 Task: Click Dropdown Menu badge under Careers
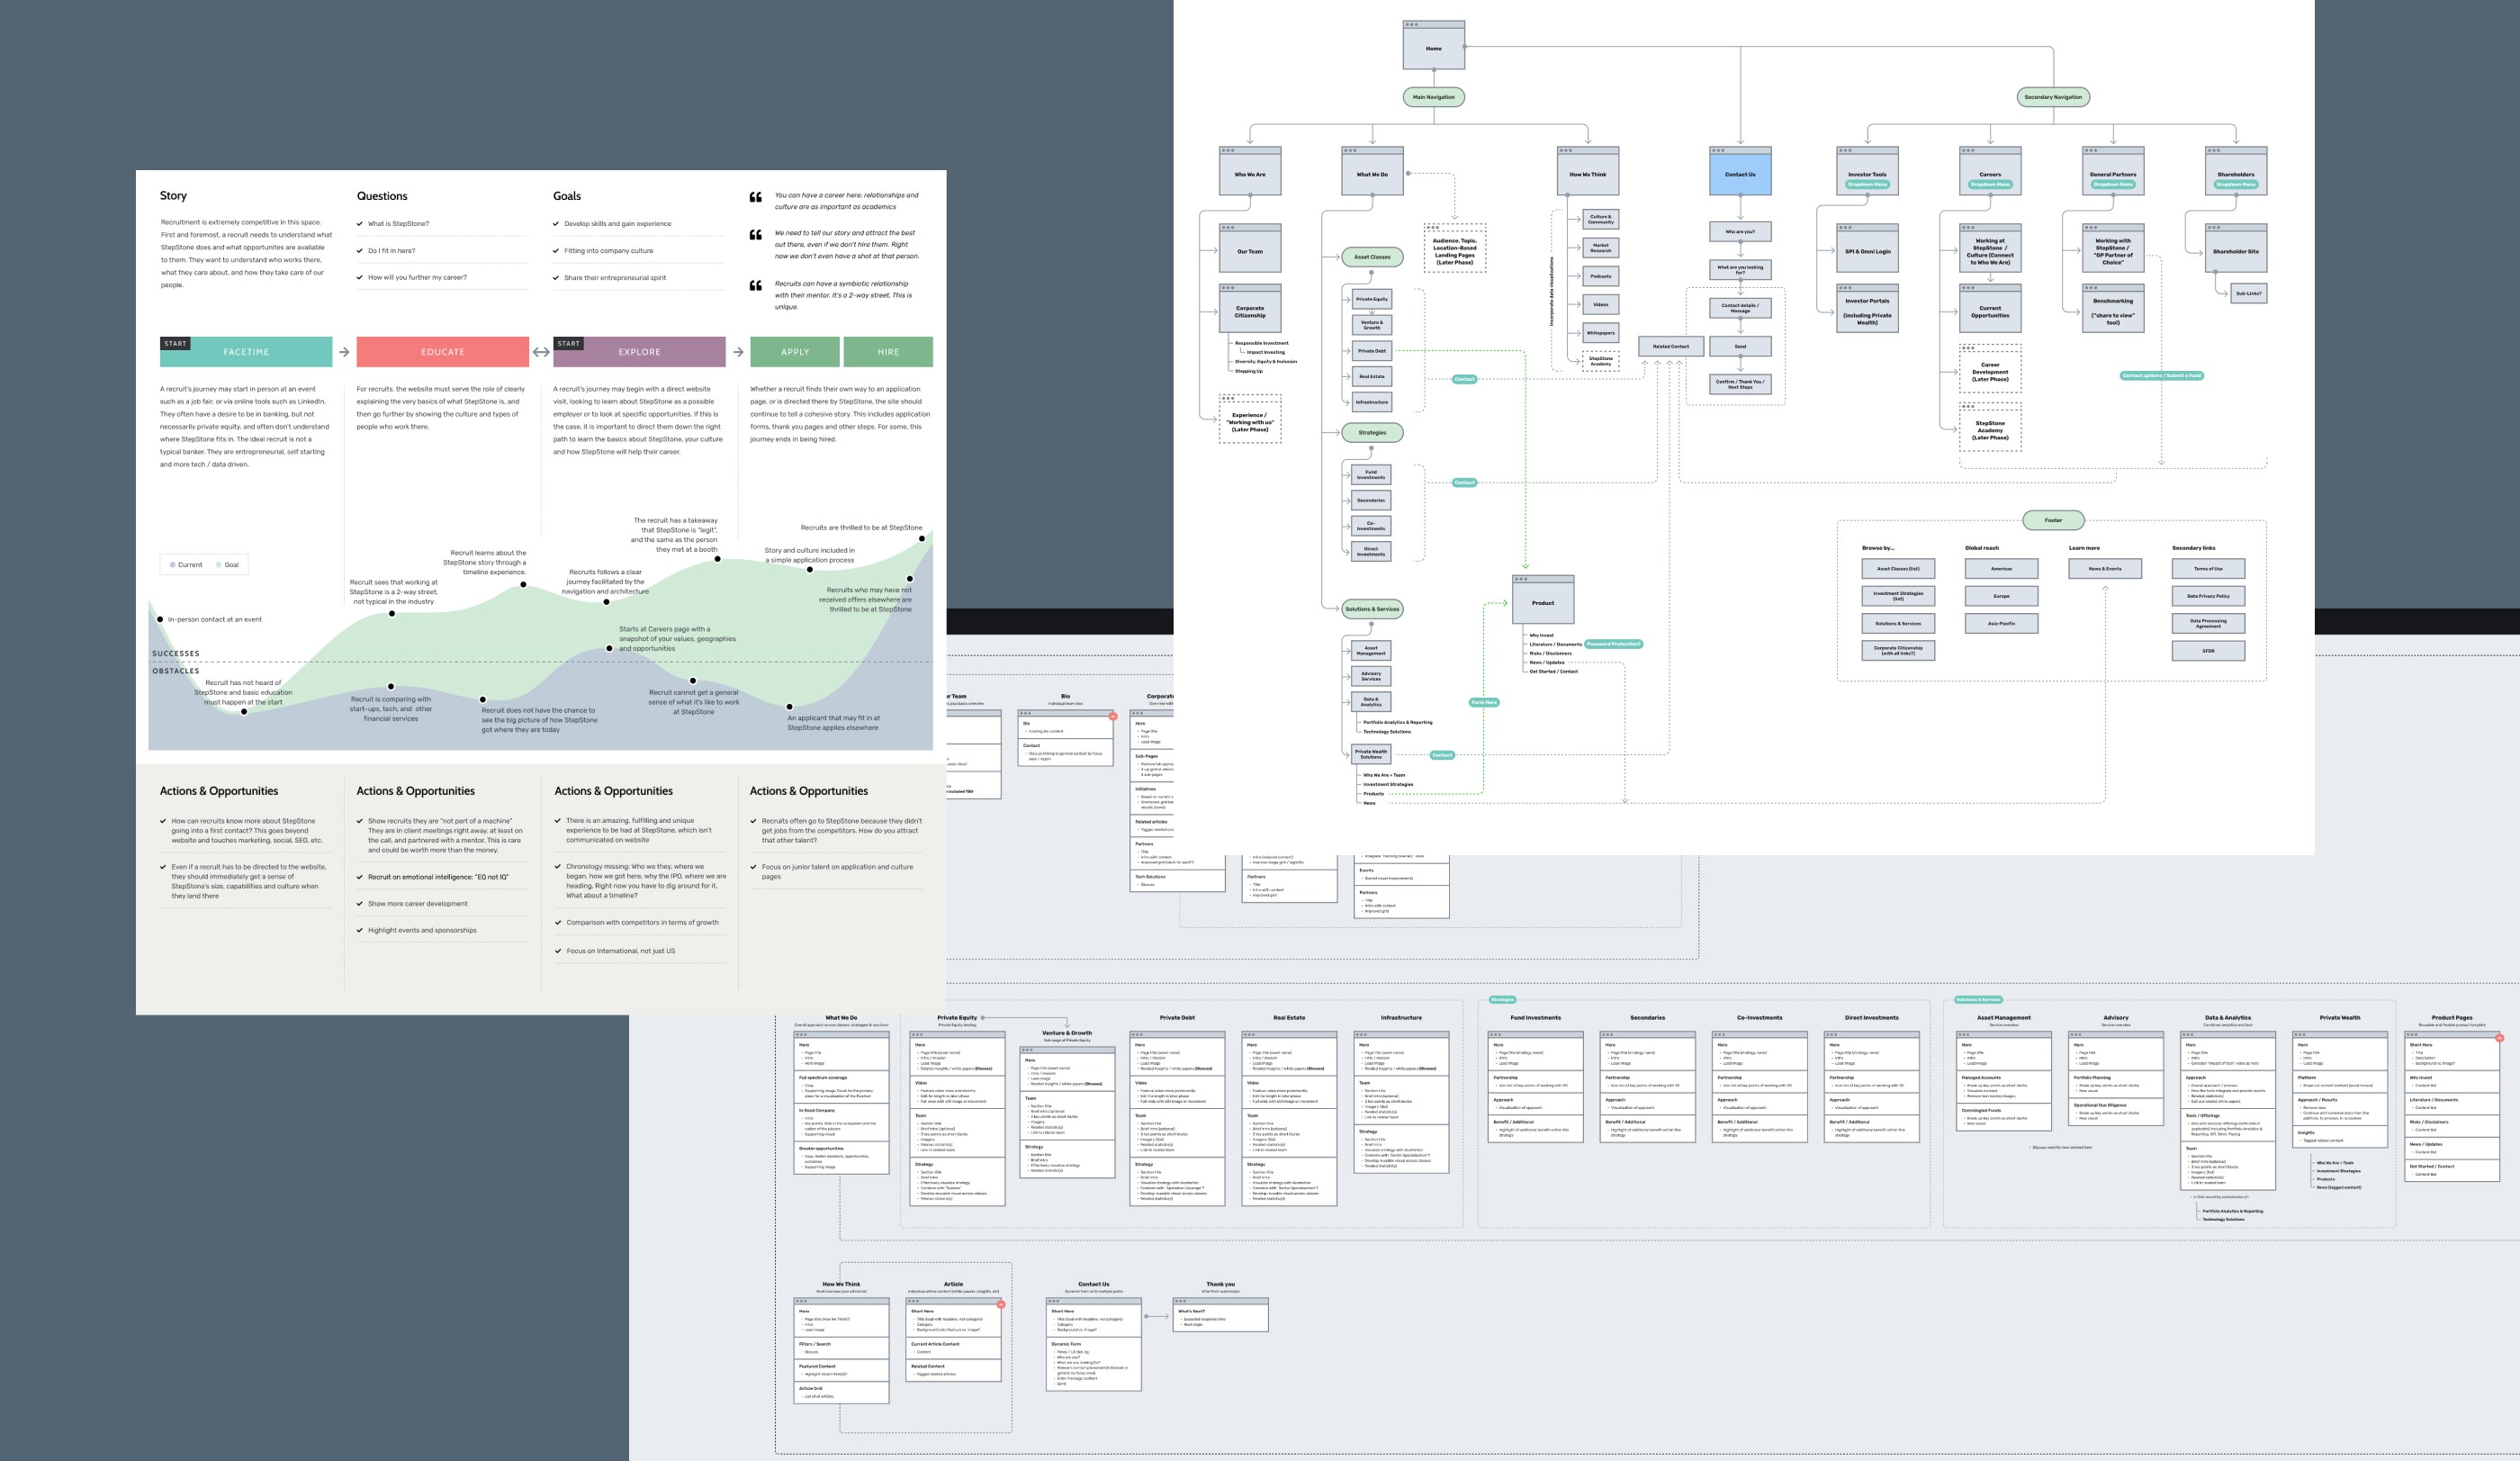pyautogui.click(x=1989, y=184)
